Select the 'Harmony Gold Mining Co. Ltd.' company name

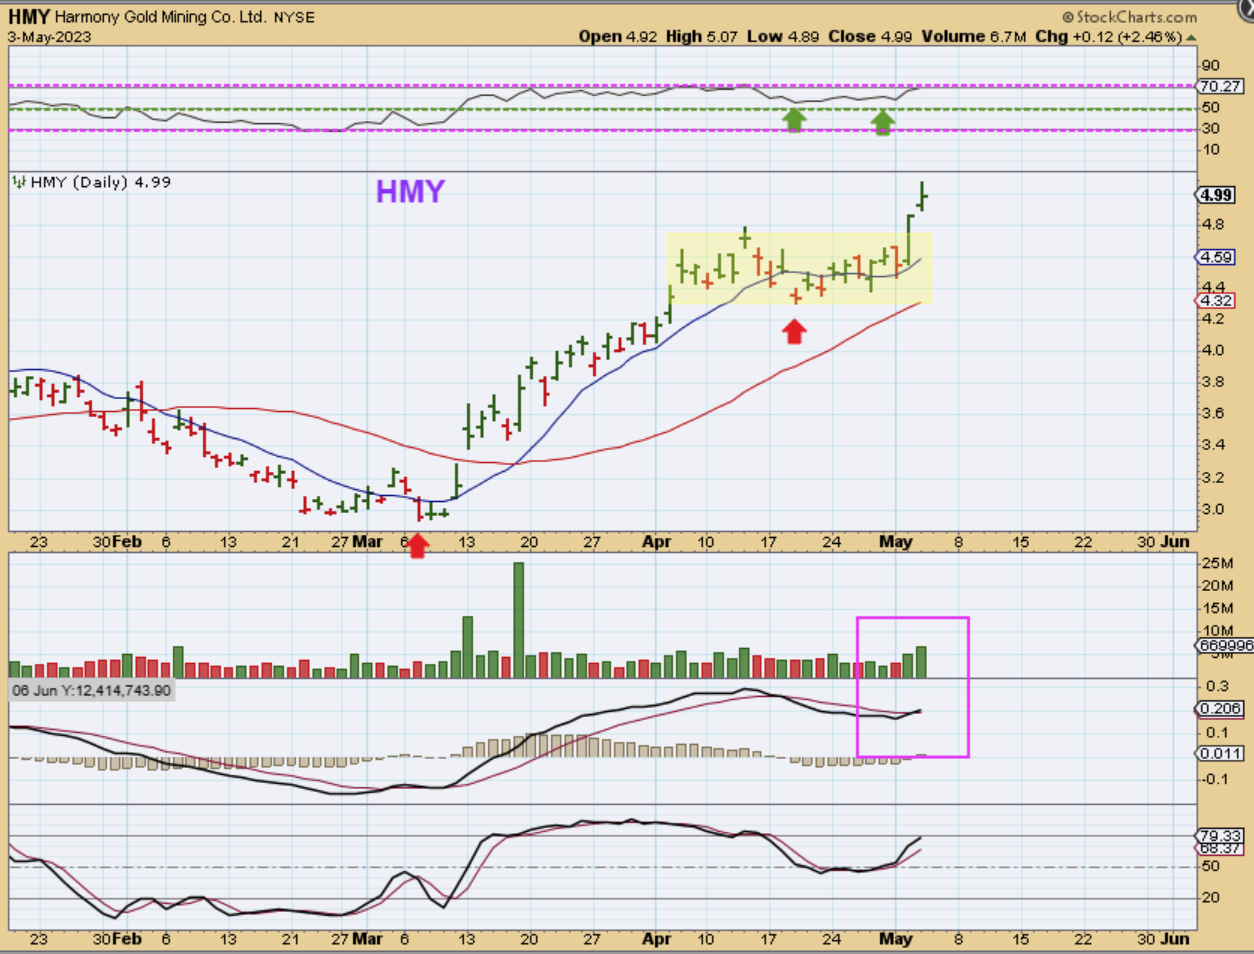161,17
